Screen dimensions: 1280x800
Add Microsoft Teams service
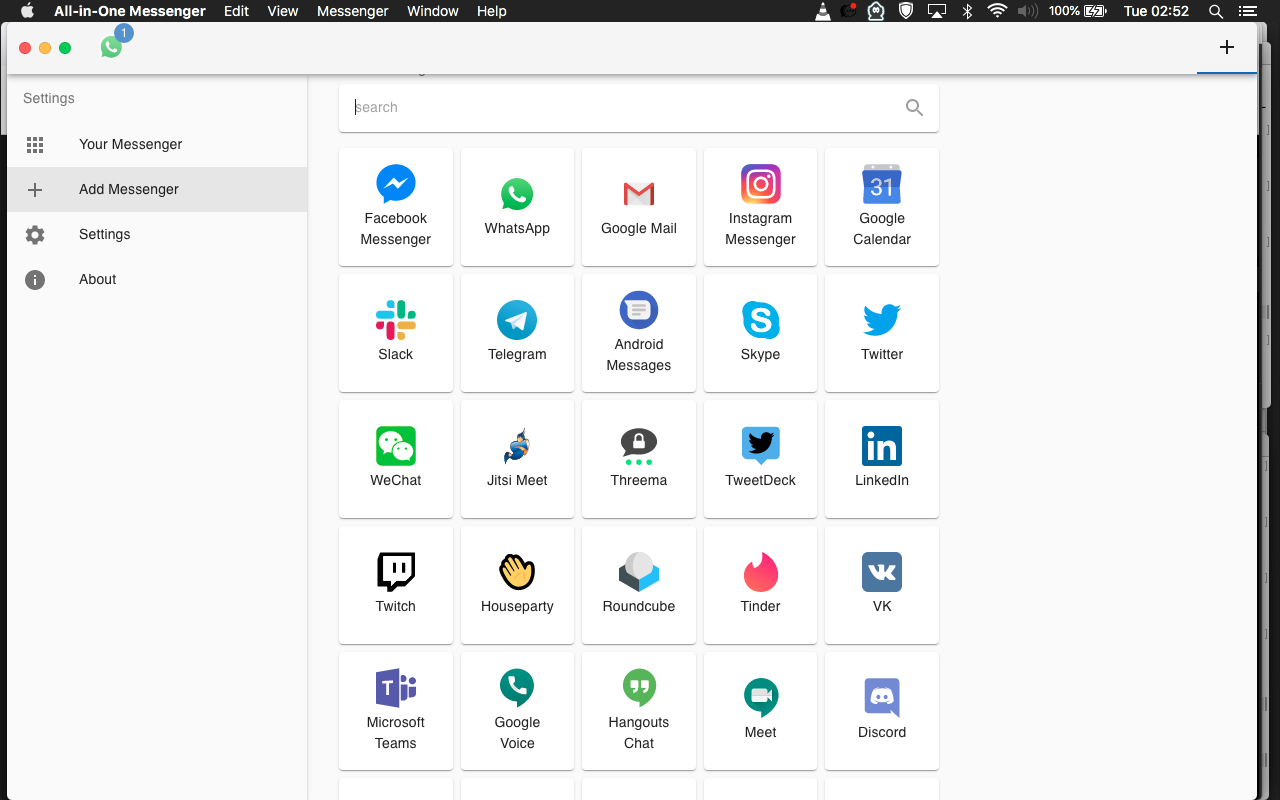396,711
